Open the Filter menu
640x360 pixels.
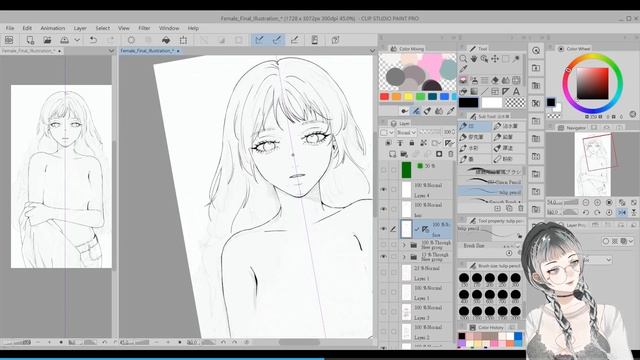point(144,28)
